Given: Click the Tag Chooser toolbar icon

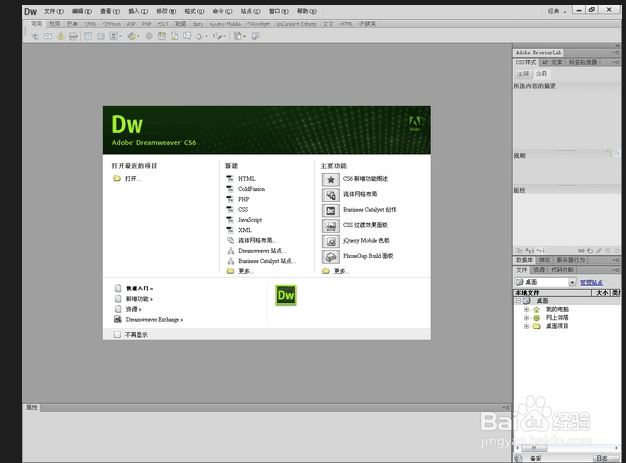Looking at the screenshot, I should coord(256,36).
